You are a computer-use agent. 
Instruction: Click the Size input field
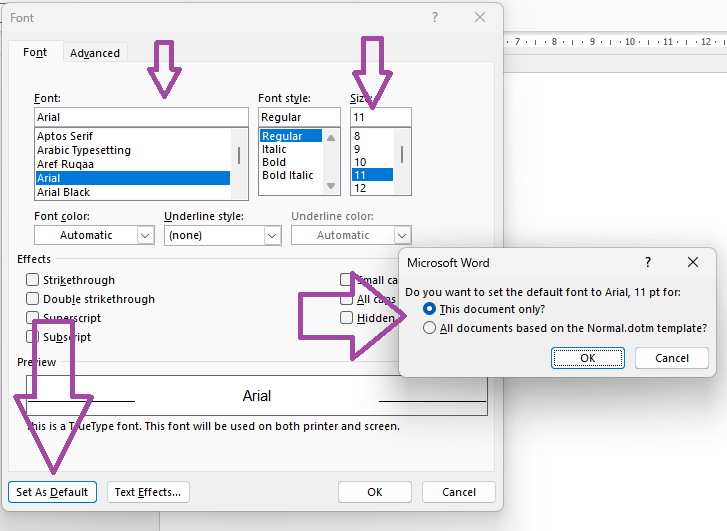381,117
